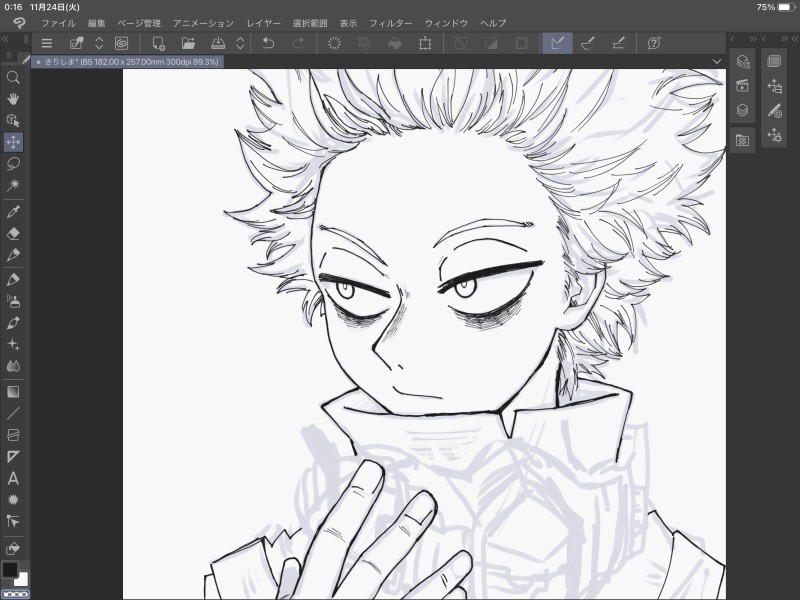800x600 pixels.
Task: Expand the up-down arrows beside the save icon
Action: pyautogui.click(x=240, y=43)
